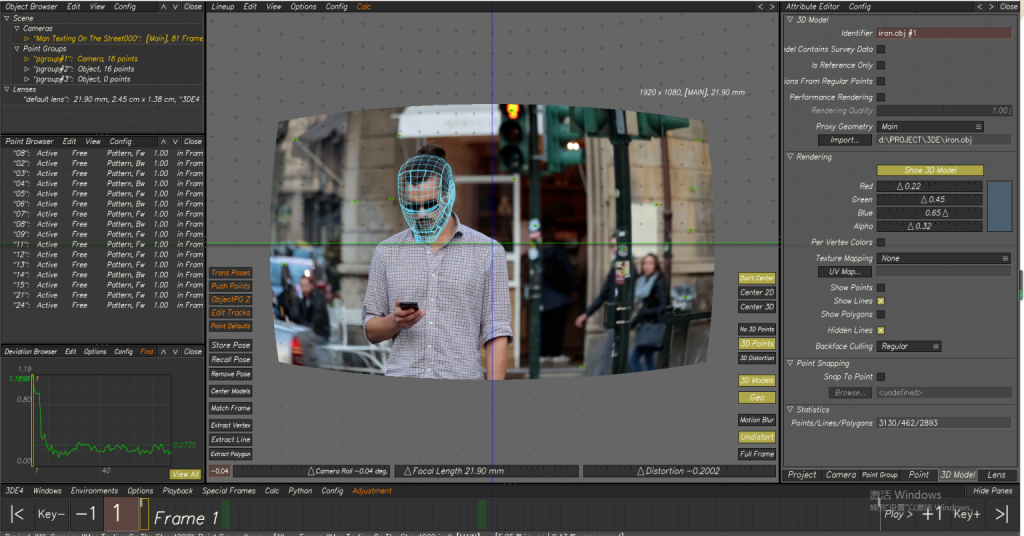
Task: Collapse the Cameras tree node
Action: (x=16, y=29)
